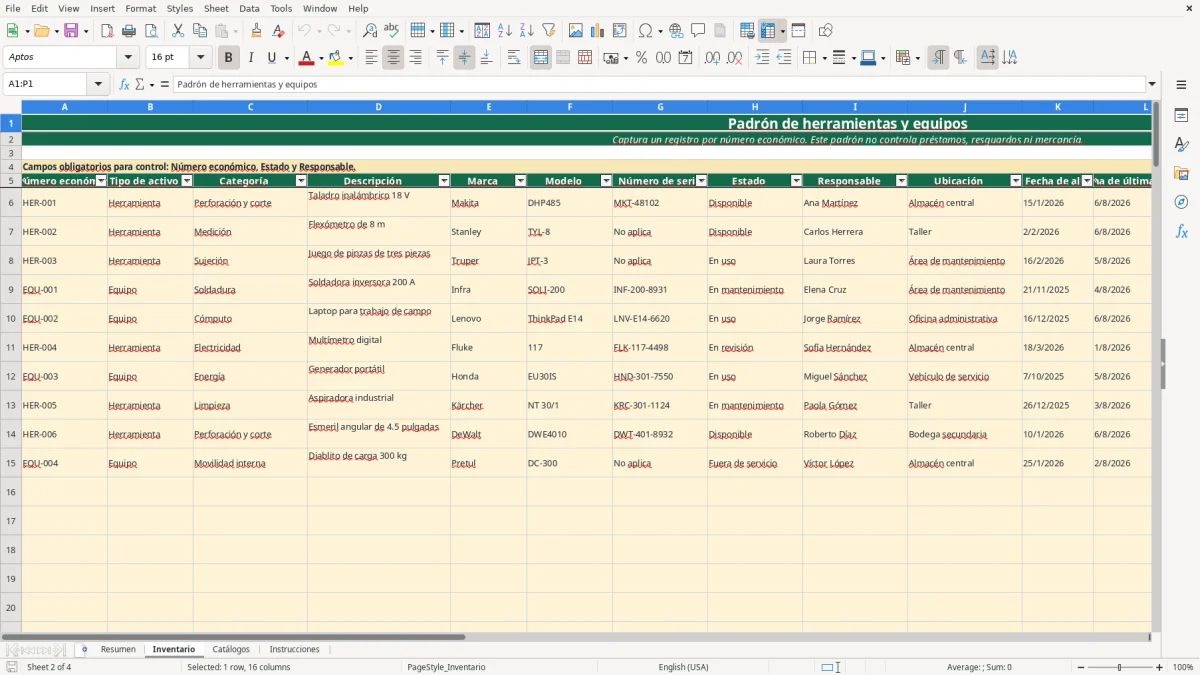1200x675 pixels.
Task: Select cell containing ThinkPad E14
Action: pyautogui.click(x=569, y=319)
